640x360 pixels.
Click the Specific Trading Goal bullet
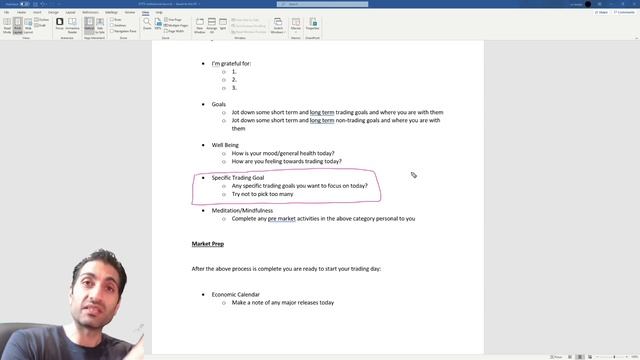tap(238, 178)
